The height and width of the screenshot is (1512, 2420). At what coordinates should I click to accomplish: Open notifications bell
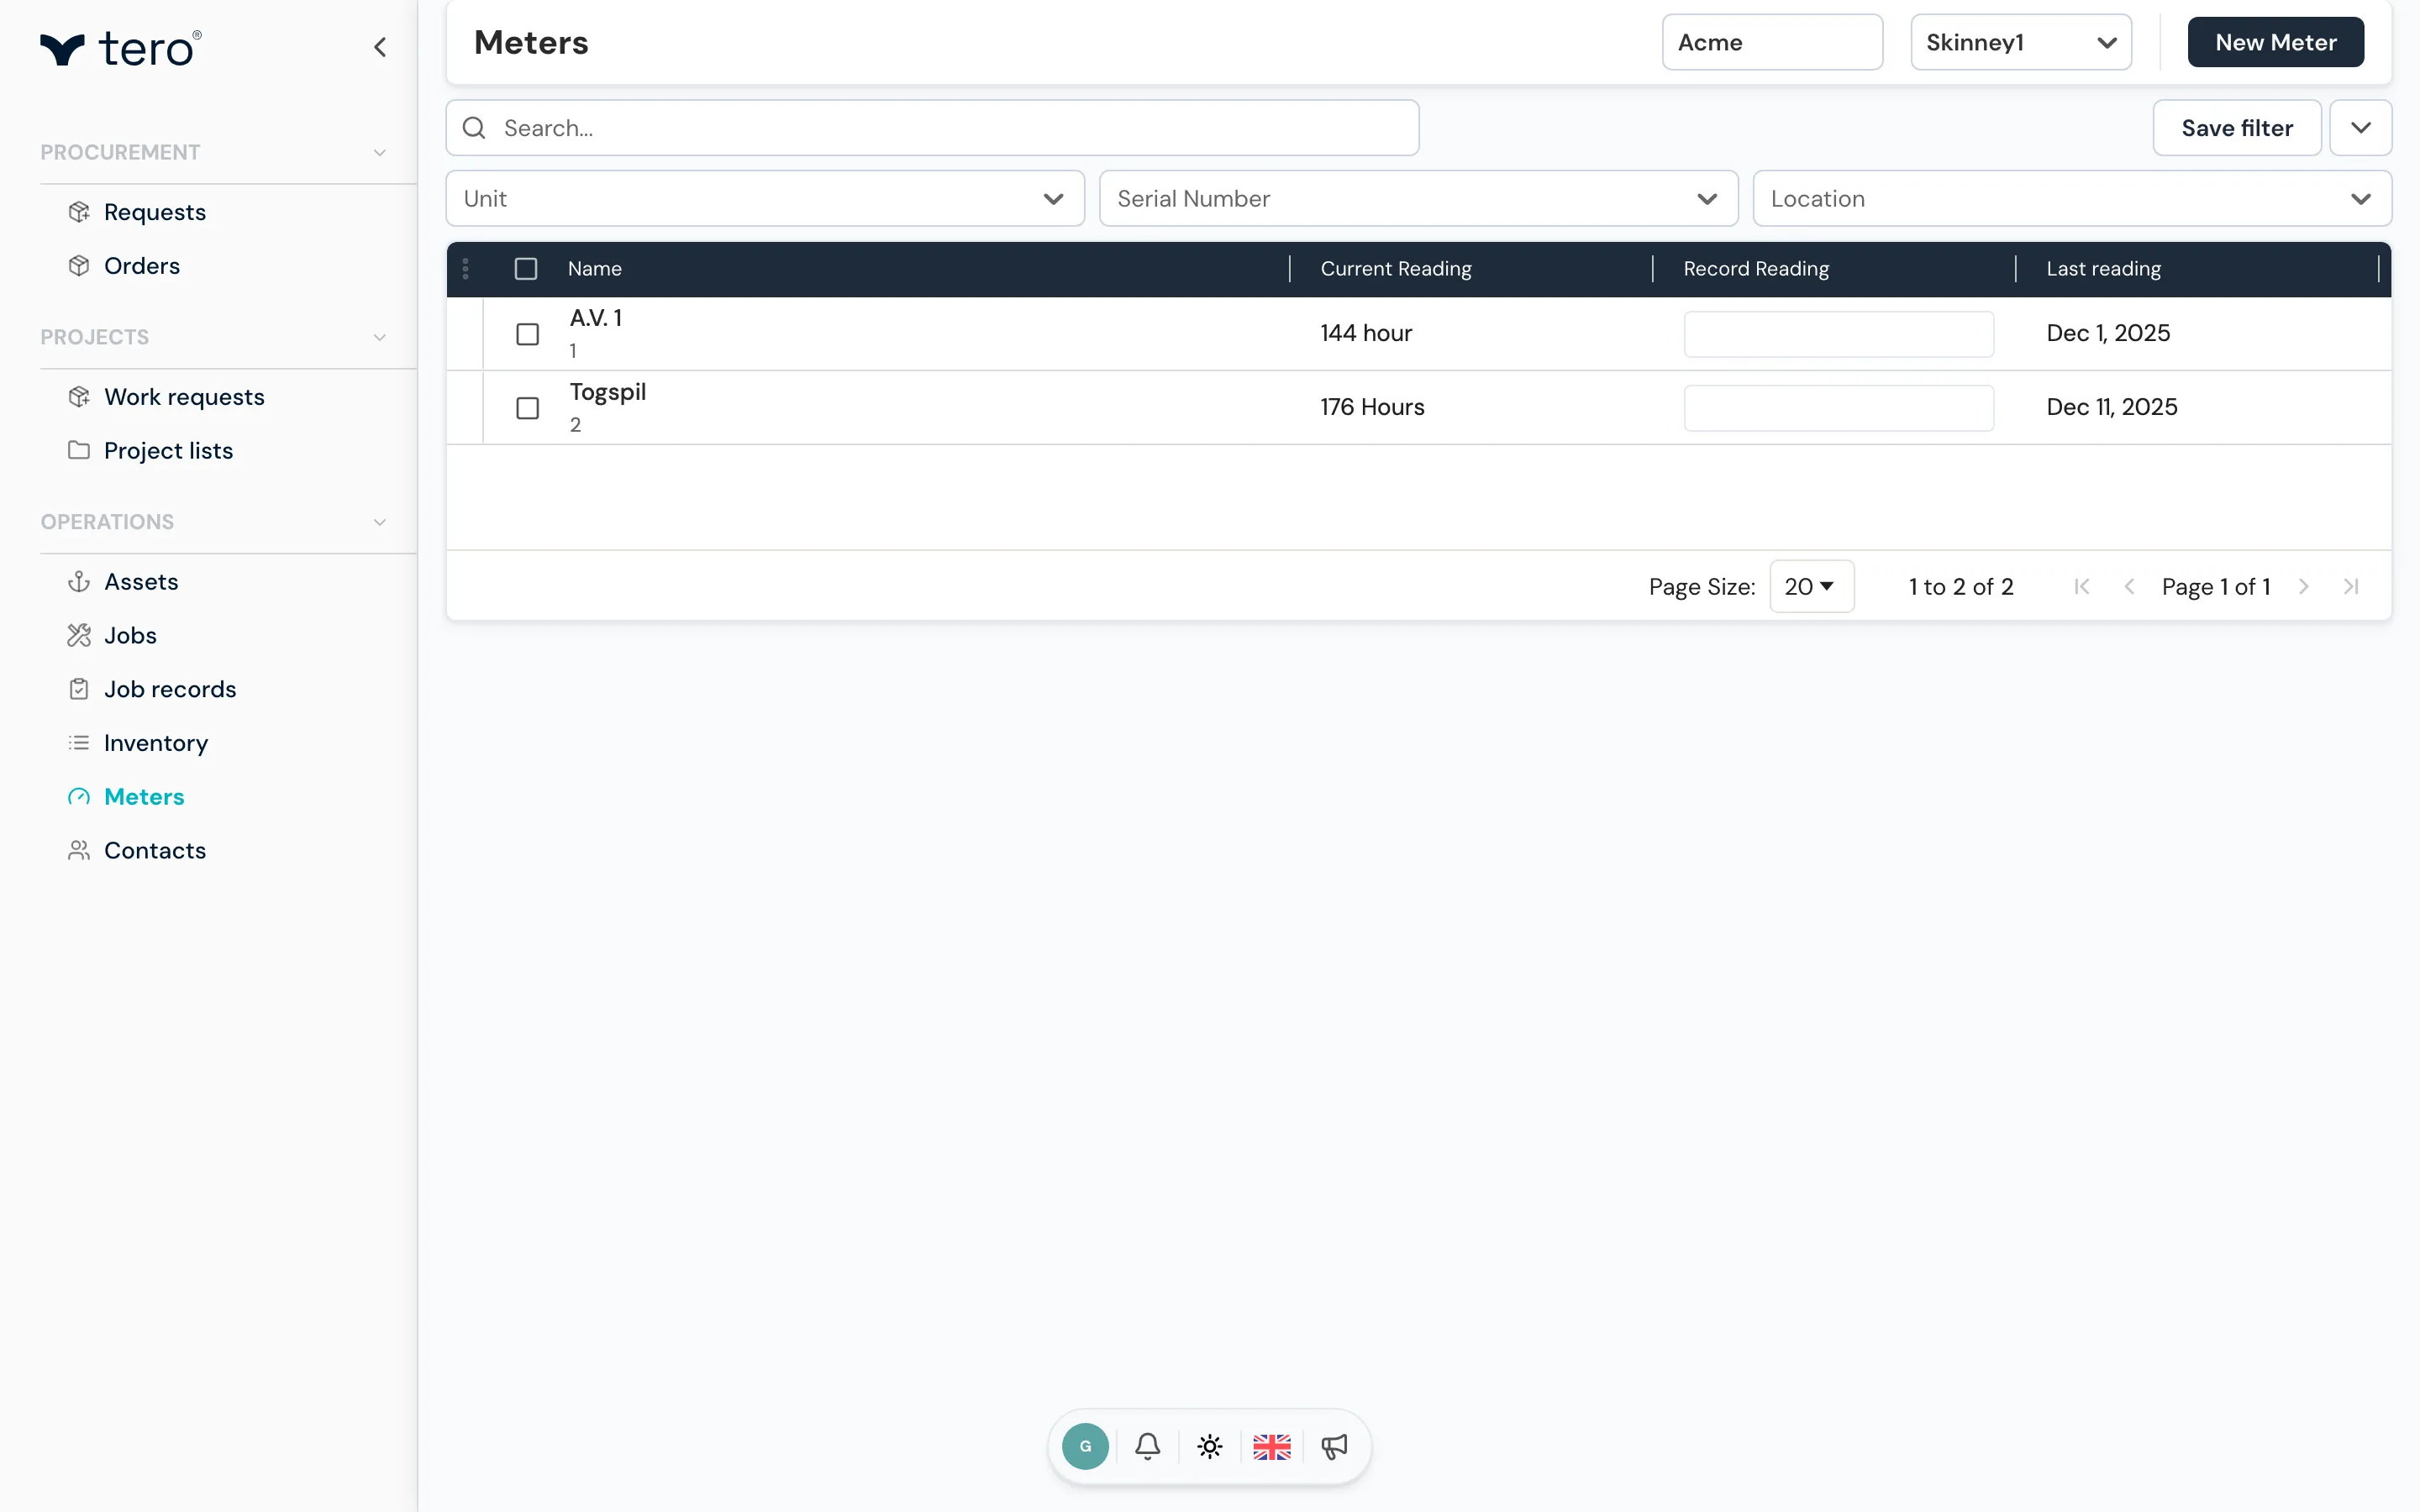pos(1148,1446)
